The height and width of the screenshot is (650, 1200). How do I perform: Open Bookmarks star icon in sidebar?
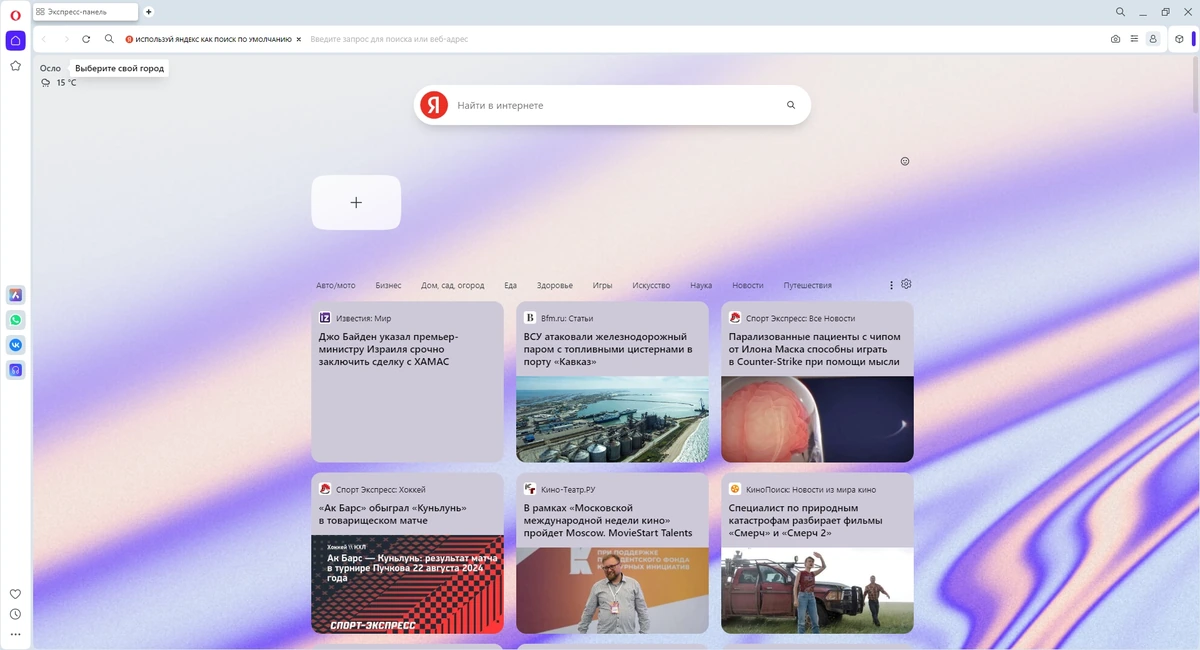15,66
